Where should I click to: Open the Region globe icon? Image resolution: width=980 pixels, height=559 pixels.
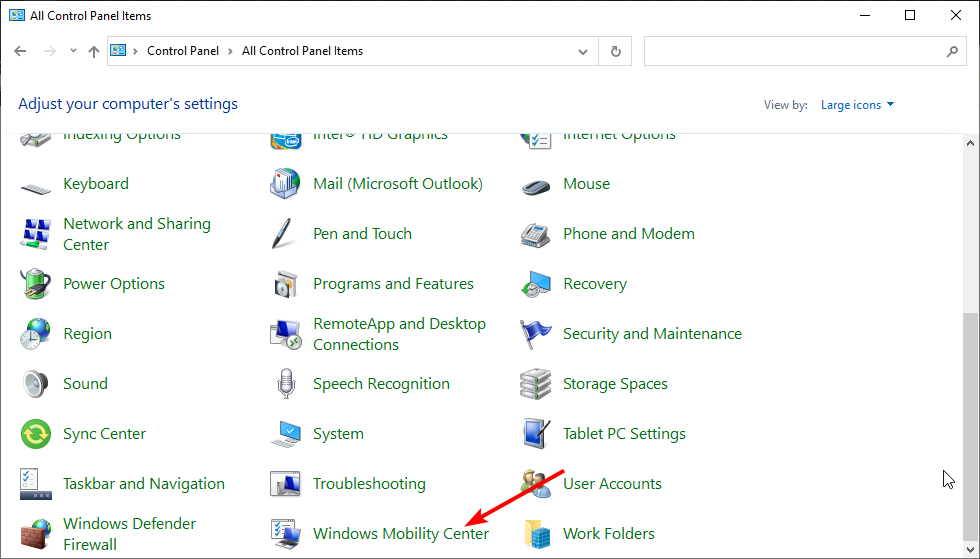click(x=36, y=334)
